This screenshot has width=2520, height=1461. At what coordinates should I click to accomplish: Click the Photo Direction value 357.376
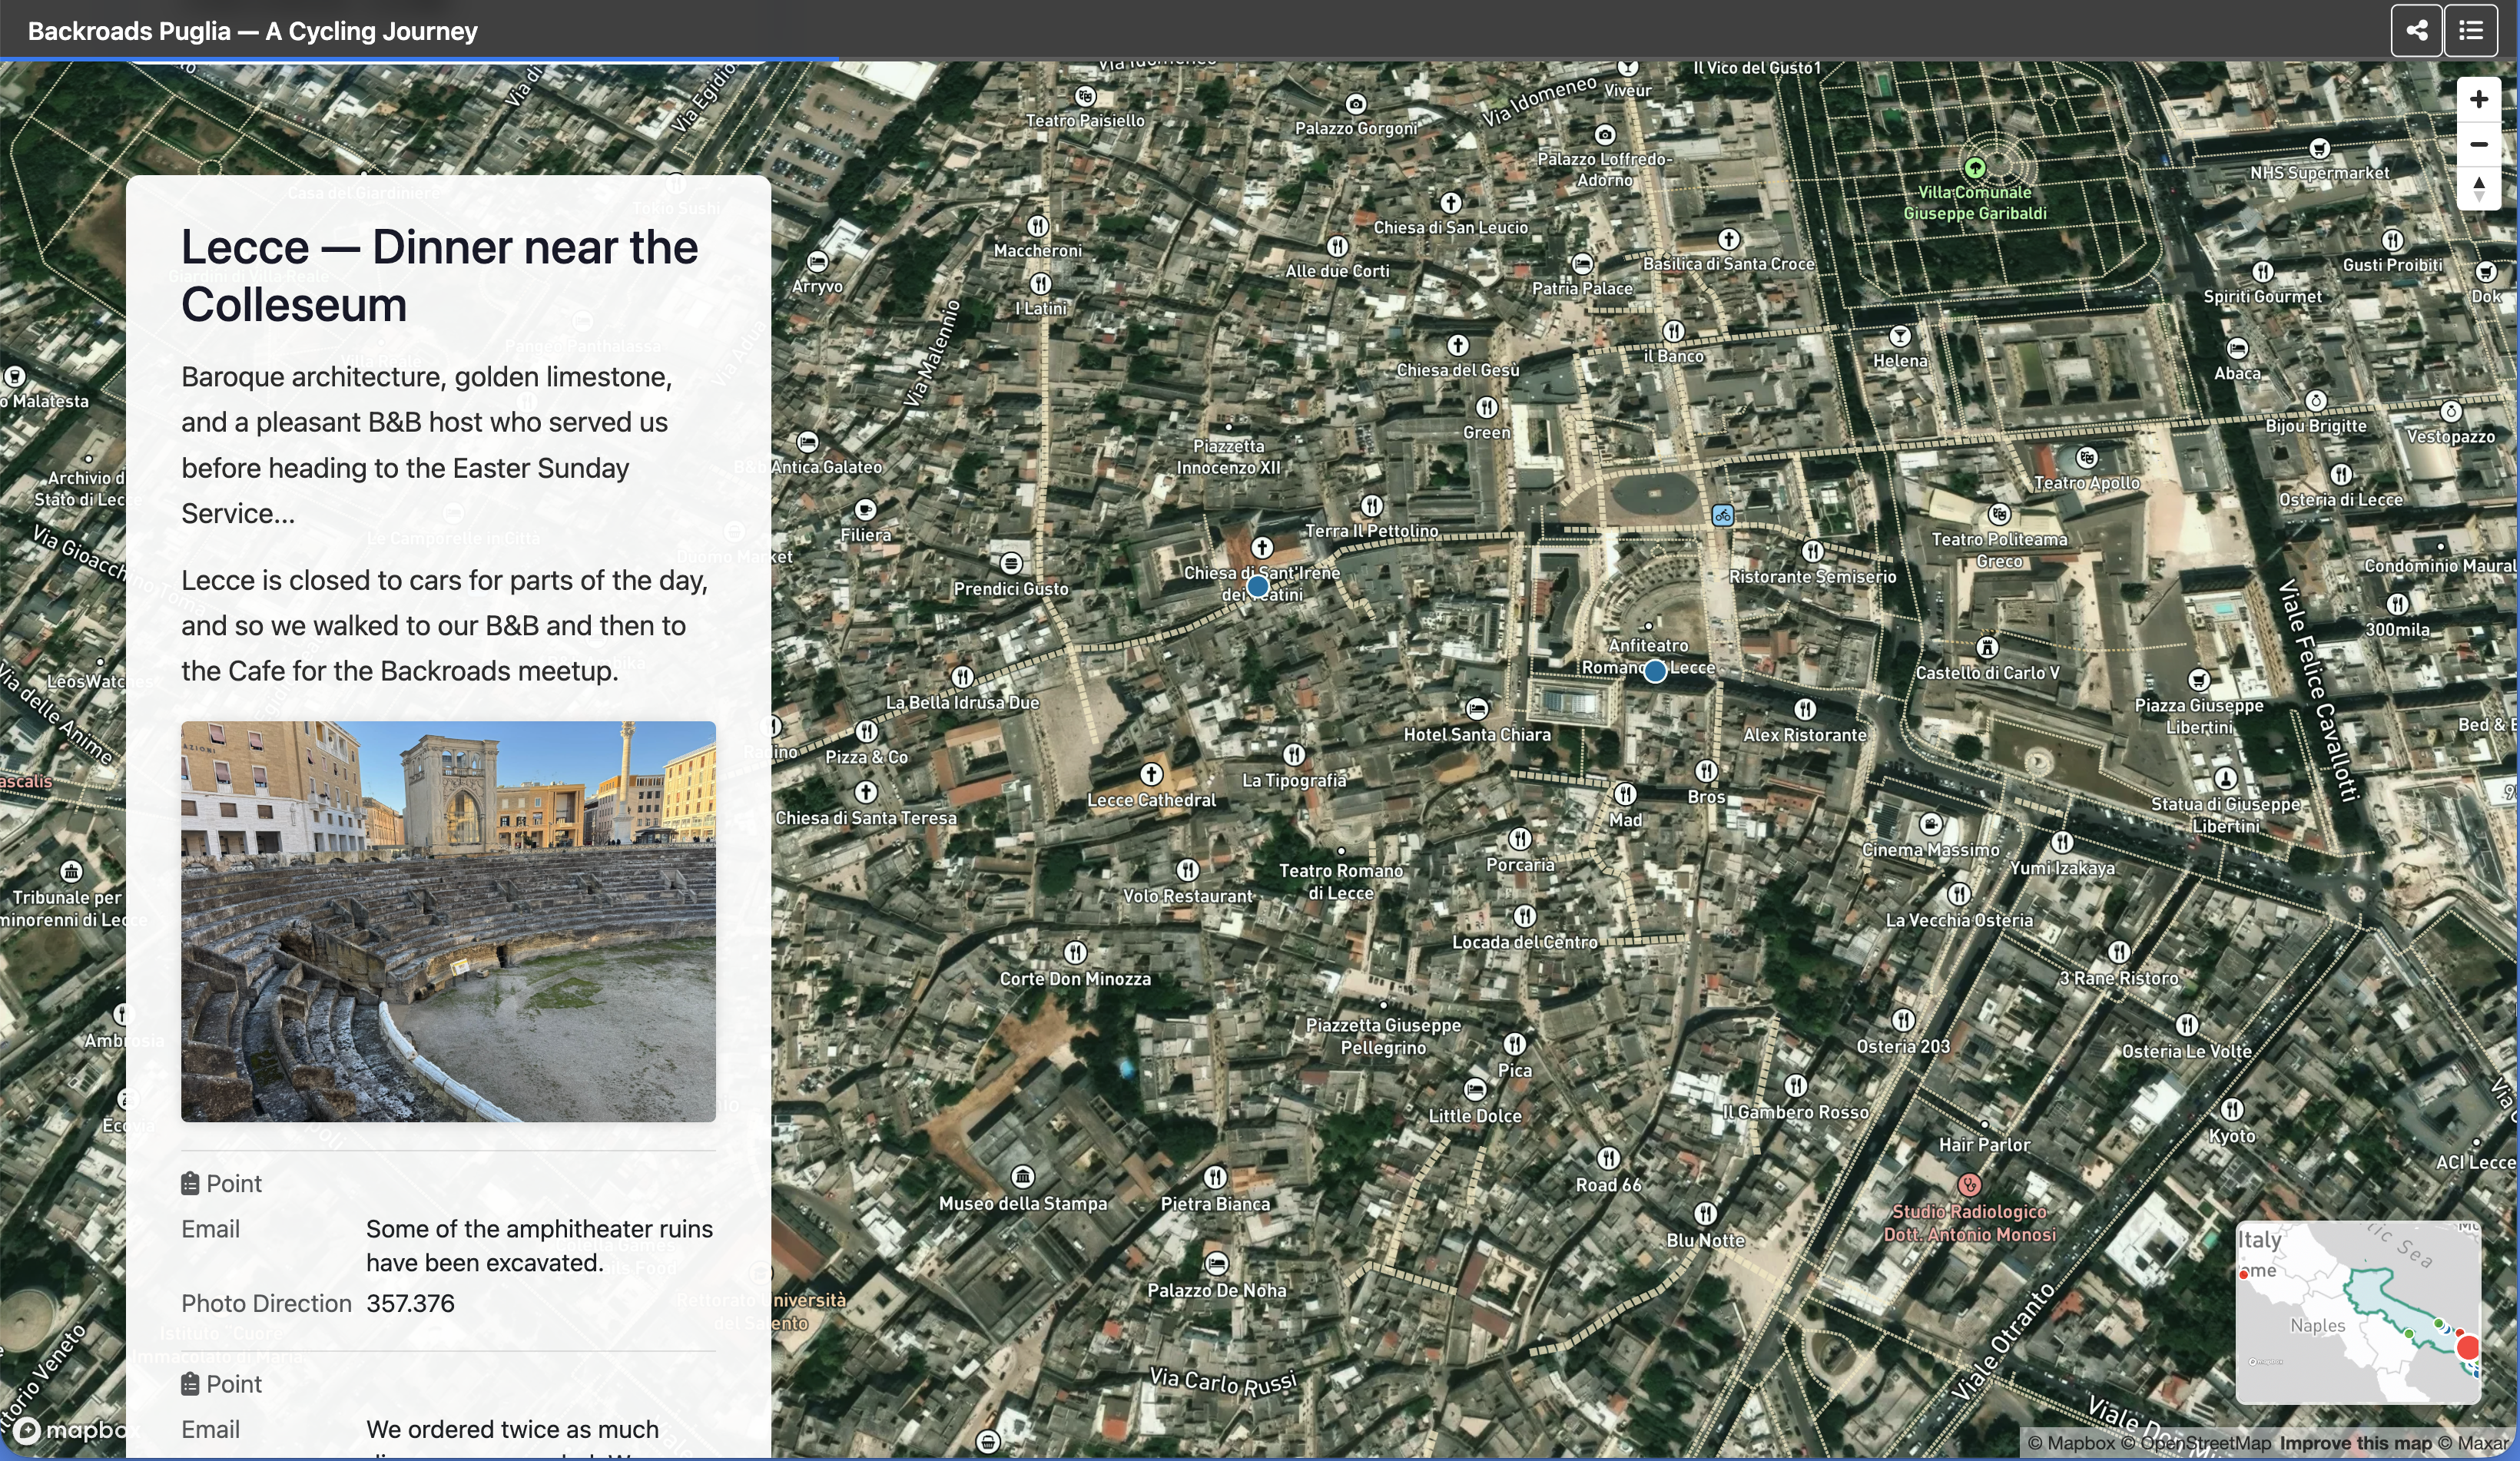pos(410,1303)
